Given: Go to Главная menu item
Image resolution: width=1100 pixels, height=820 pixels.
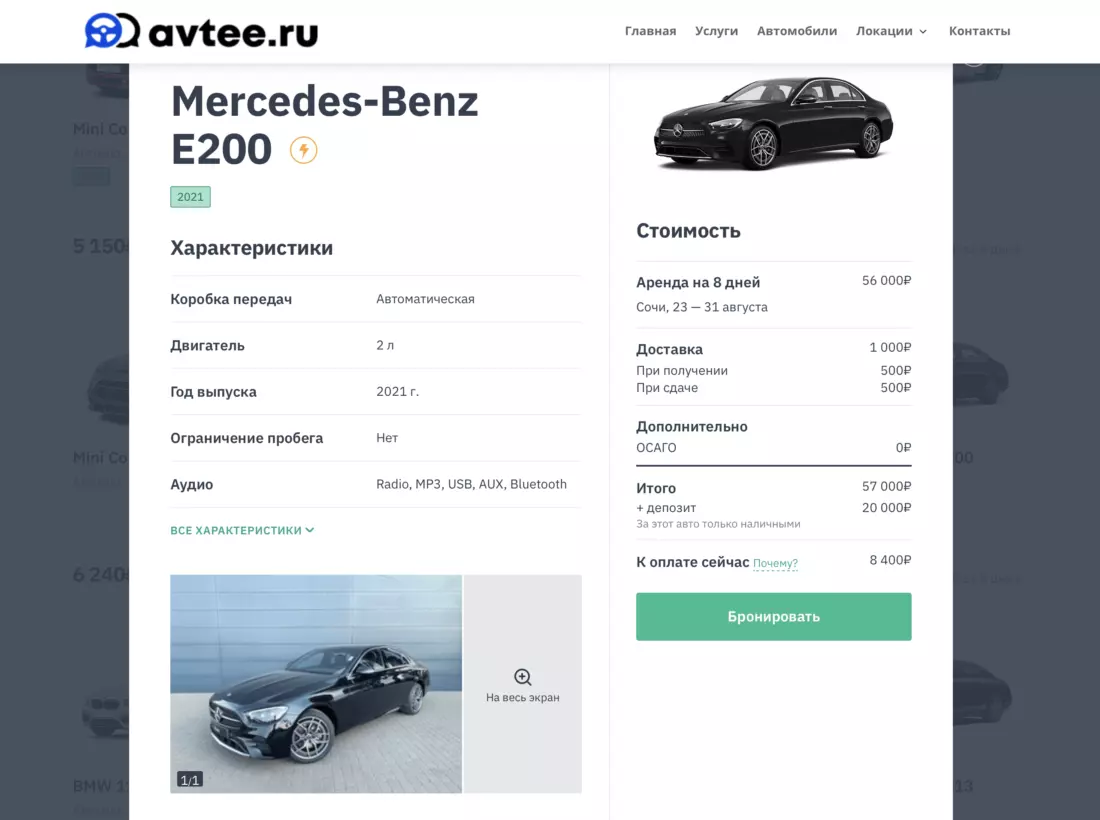Looking at the screenshot, I should tap(650, 31).
